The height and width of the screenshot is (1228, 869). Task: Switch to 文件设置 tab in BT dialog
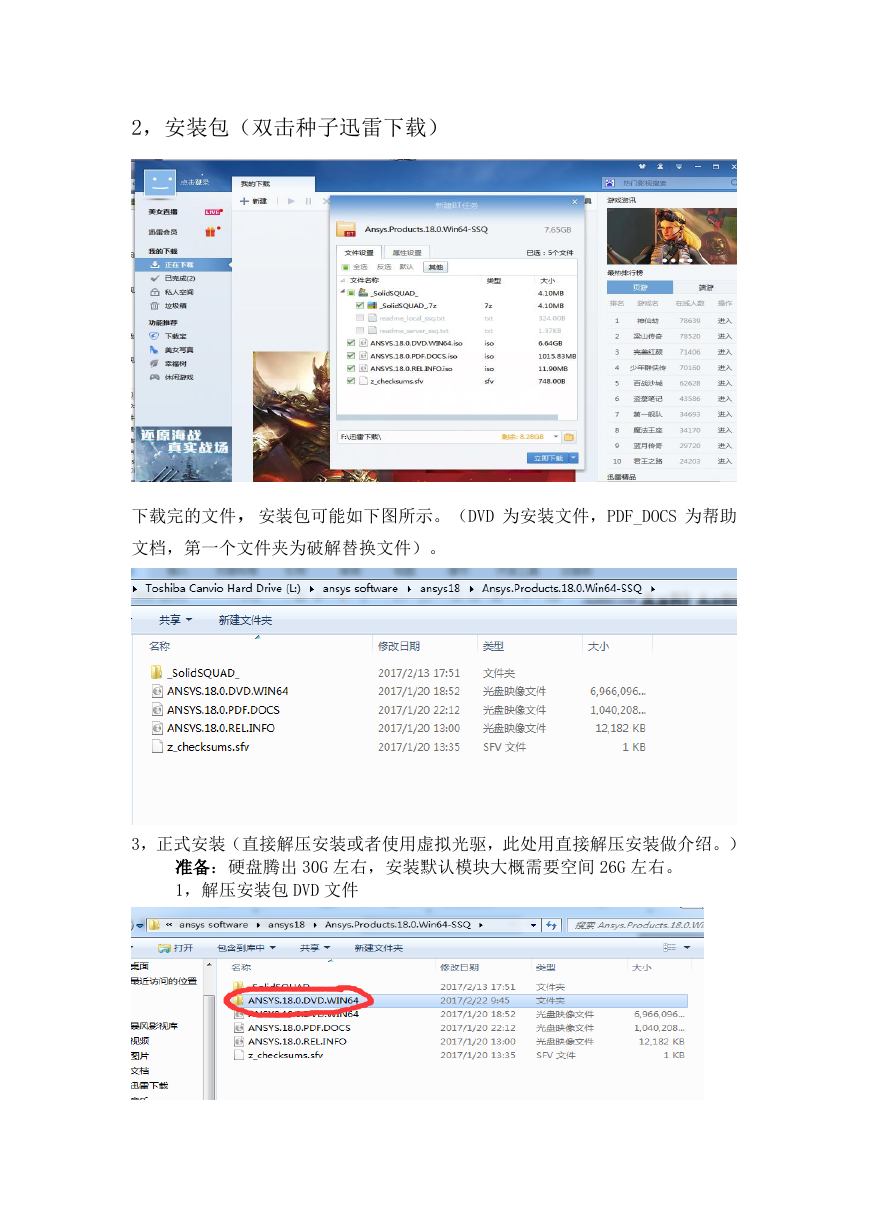(359, 252)
